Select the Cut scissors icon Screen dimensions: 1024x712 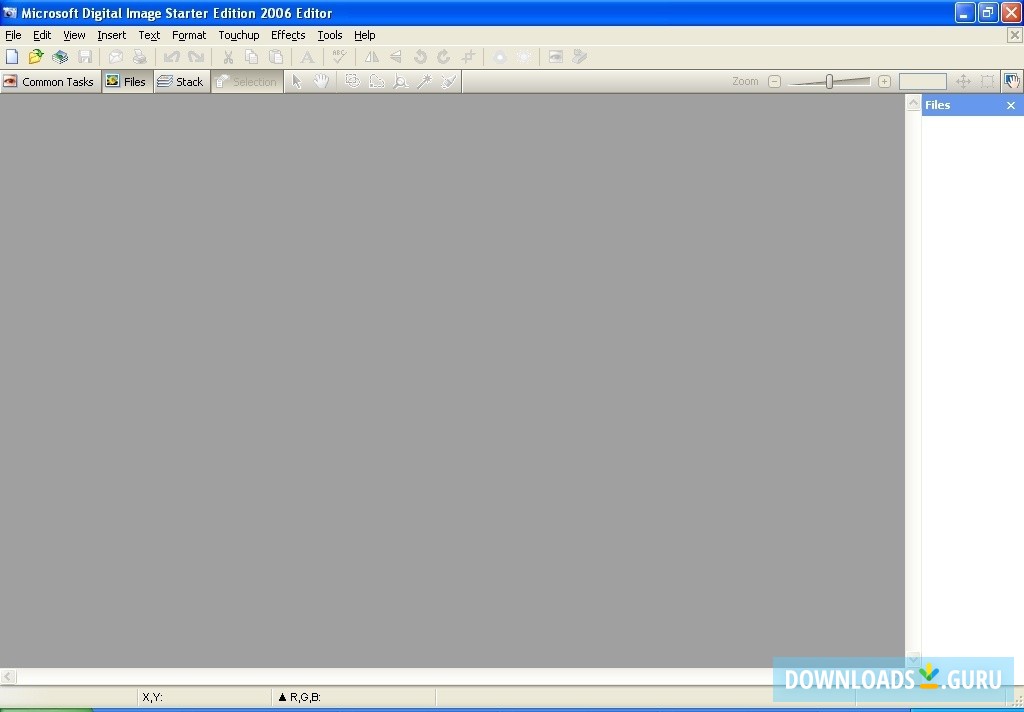click(x=228, y=57)
